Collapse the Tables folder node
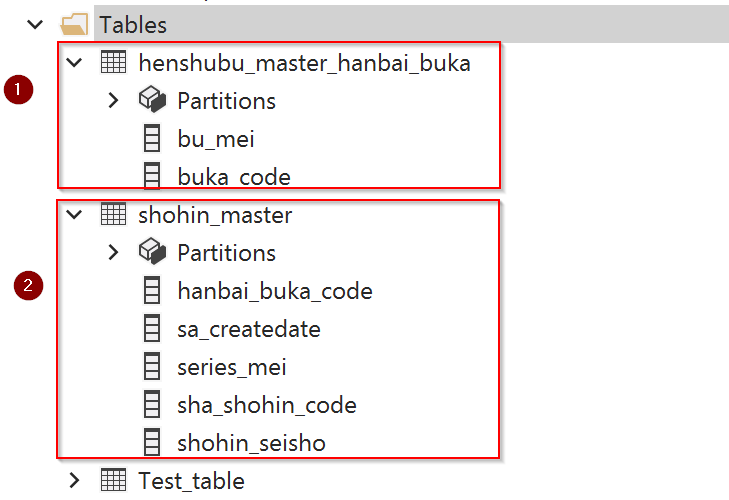Viewport: 729px width, 500px height. [37, 25]
